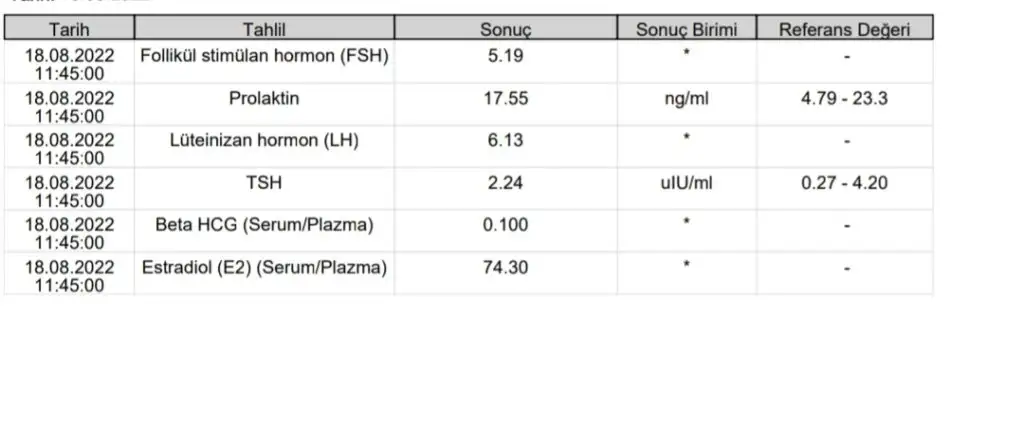Click the Prolaktin result value 17.55
1024x432 pixels.
(x=505, y=98)
